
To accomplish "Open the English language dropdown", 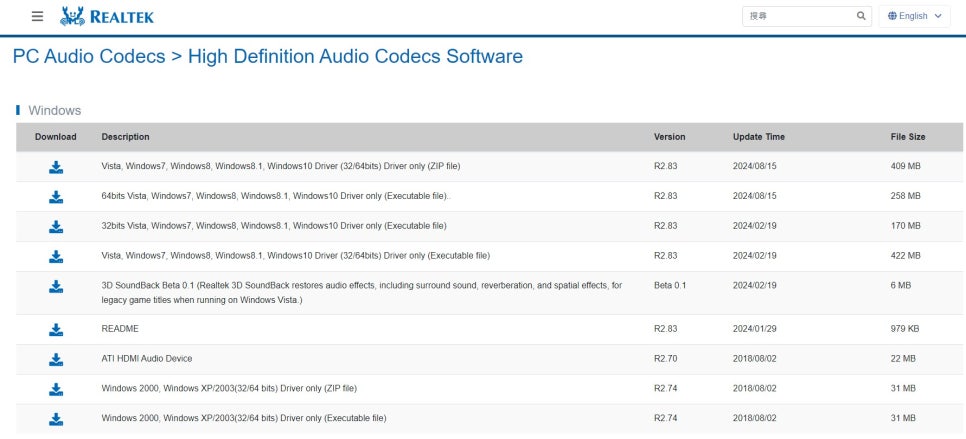I will (x=915, y=17).
